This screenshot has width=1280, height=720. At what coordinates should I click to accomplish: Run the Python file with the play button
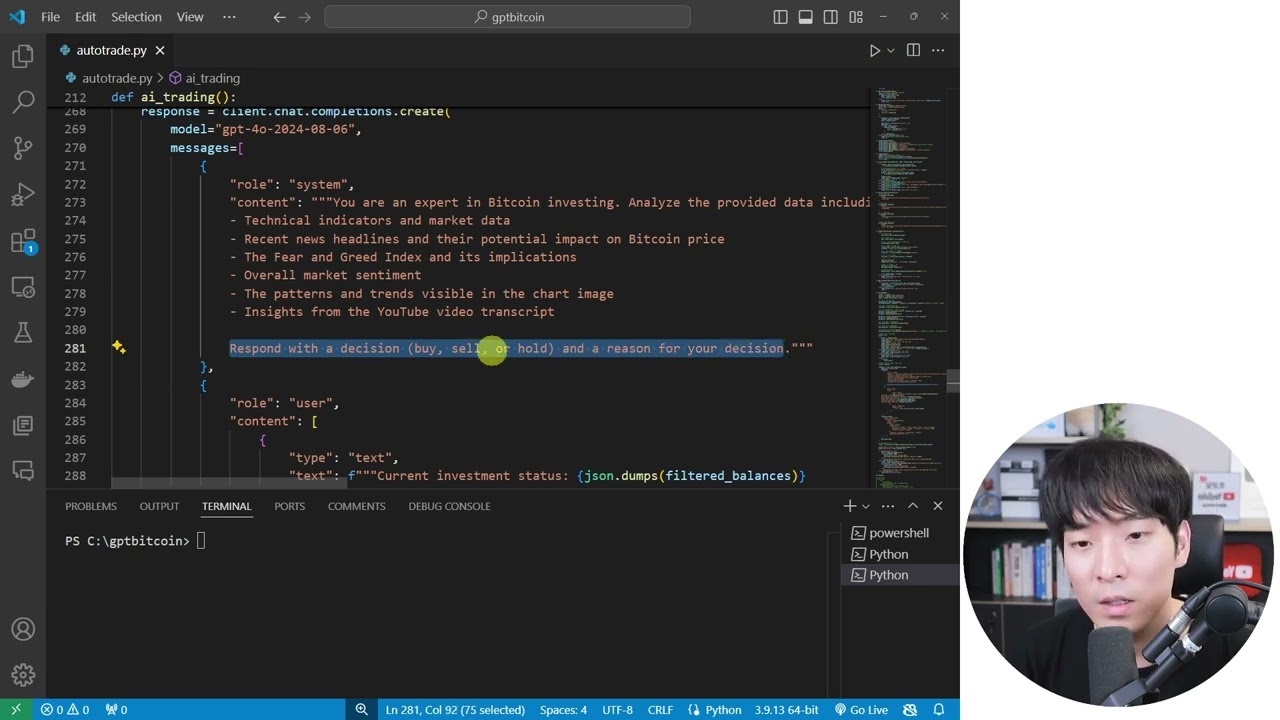(874, 50)
